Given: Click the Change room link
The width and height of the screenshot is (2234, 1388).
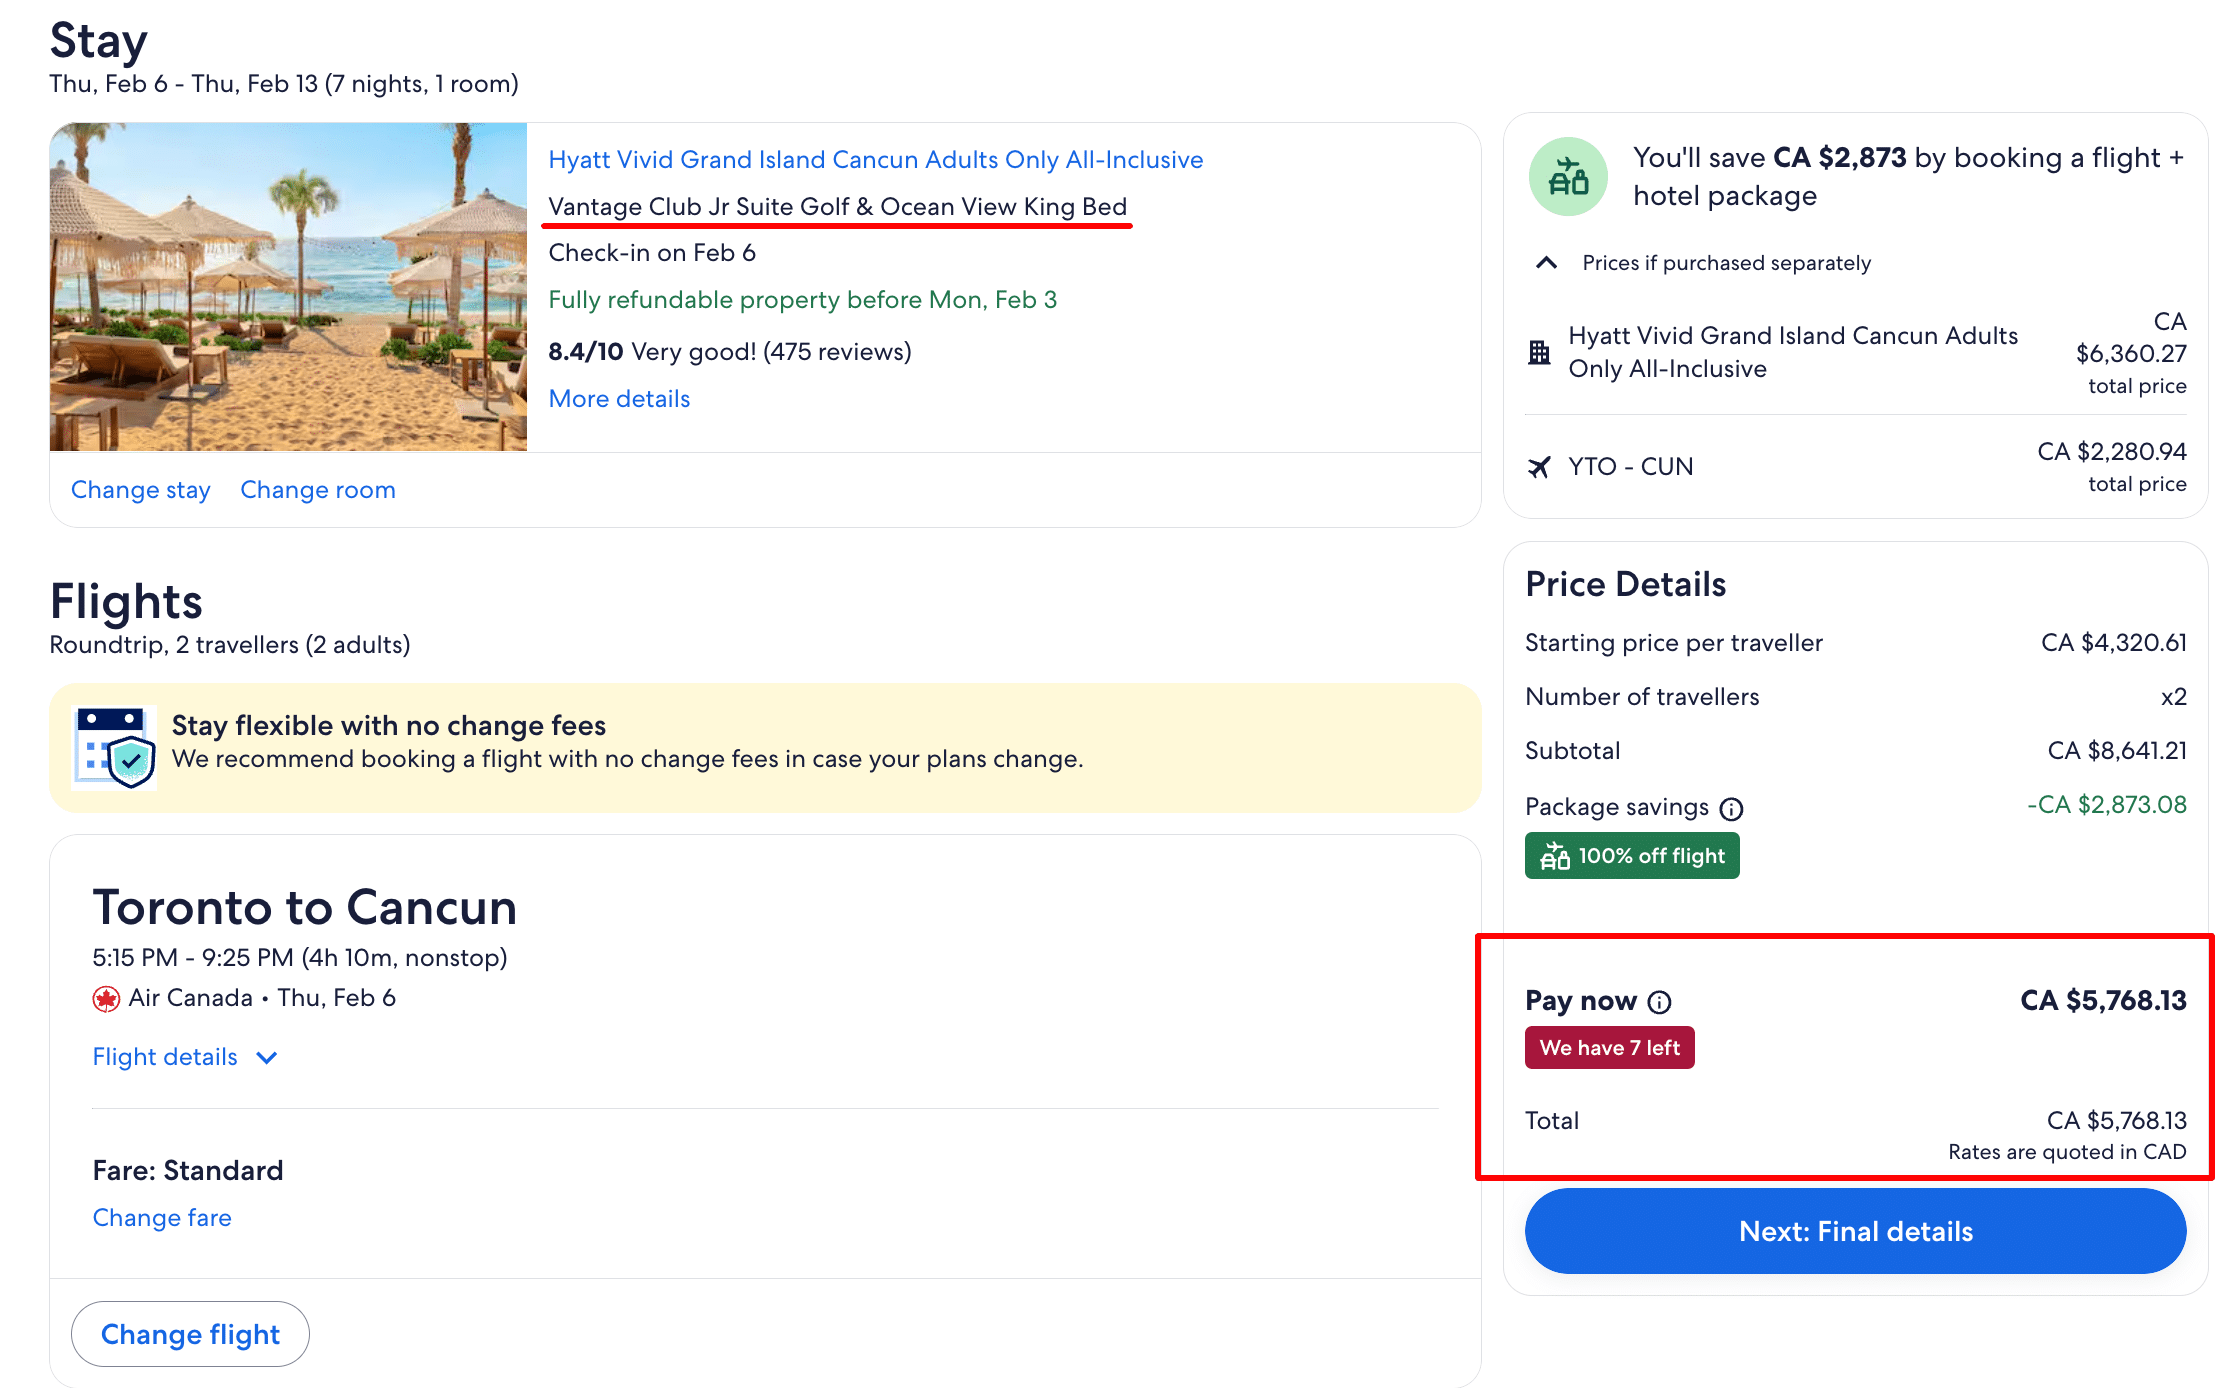Looking at the screenshot, I should (x=317, y=490).
